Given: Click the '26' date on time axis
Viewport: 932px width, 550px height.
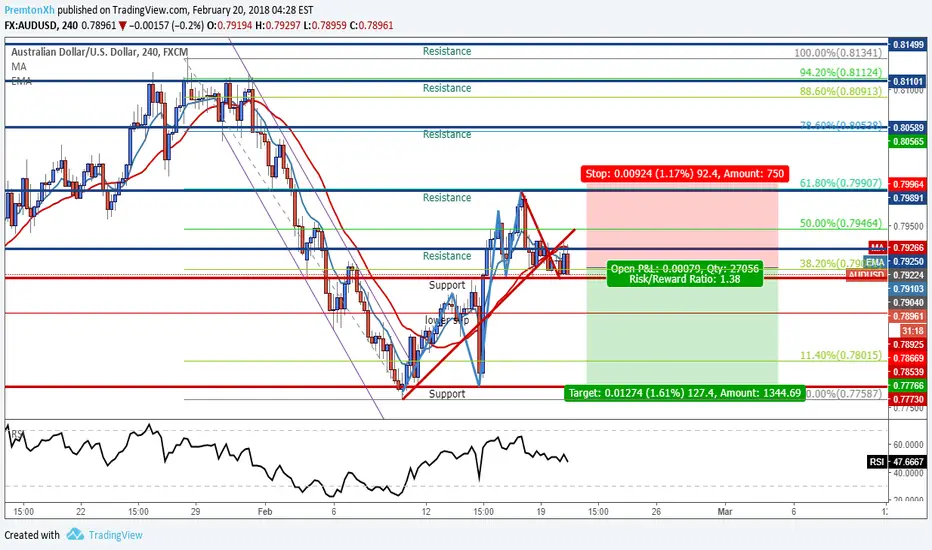Looking at the screenshot, I should (656, 511).
